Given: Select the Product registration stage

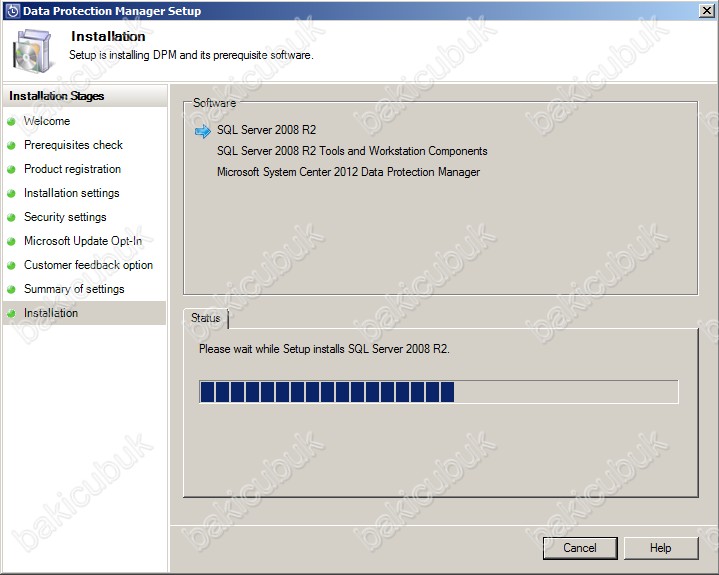Looking at the screenshot, I should tap(72, 169).
